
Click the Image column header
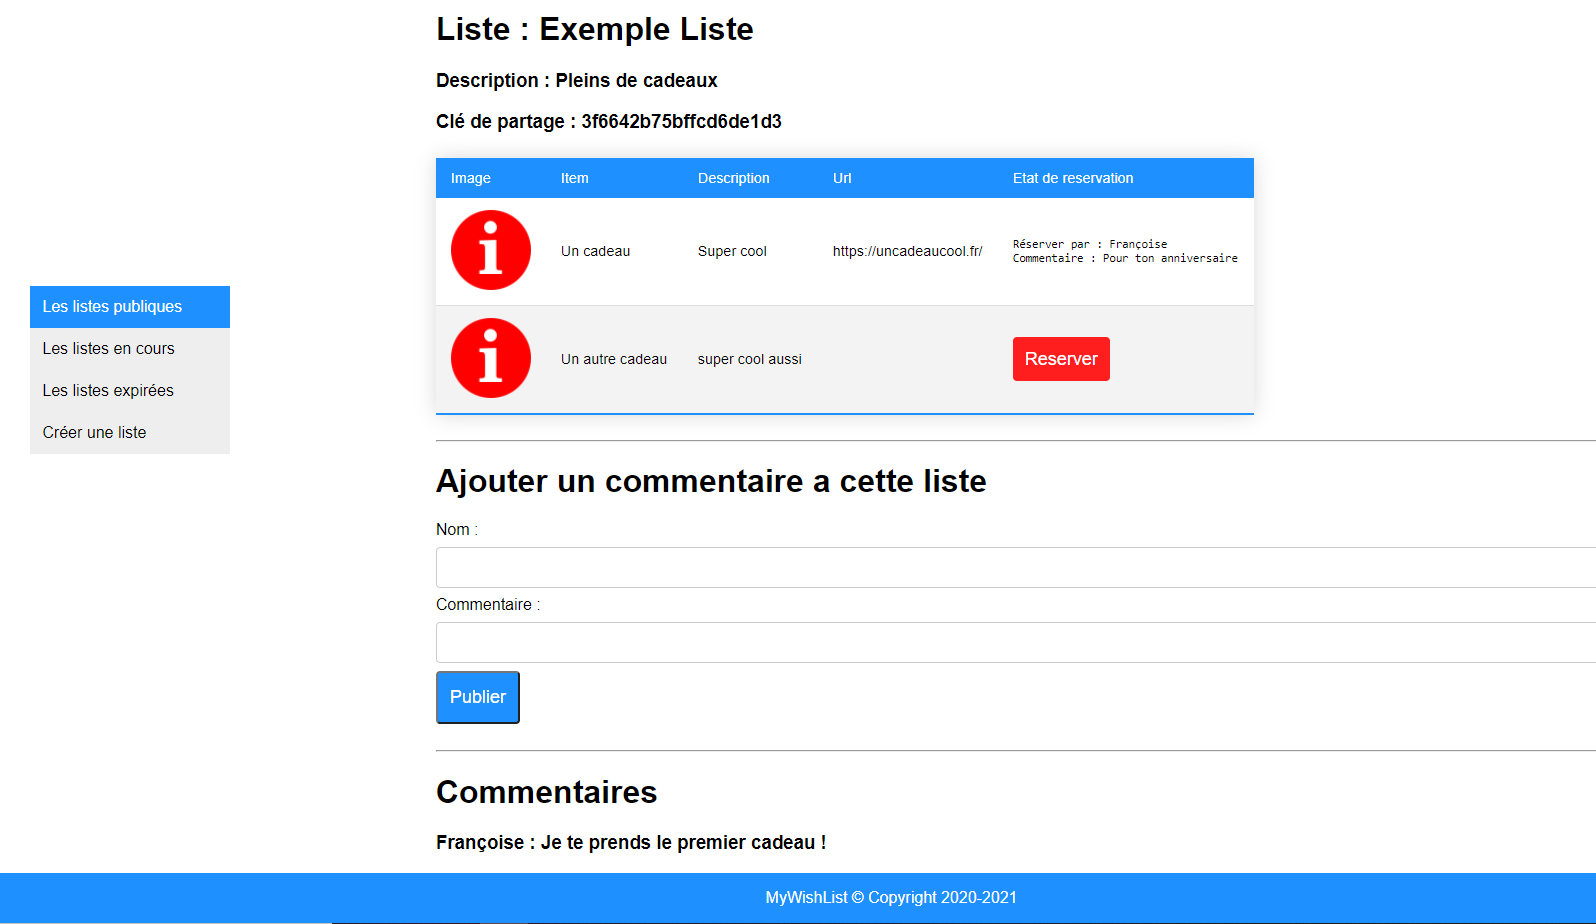tap(470, 178)
